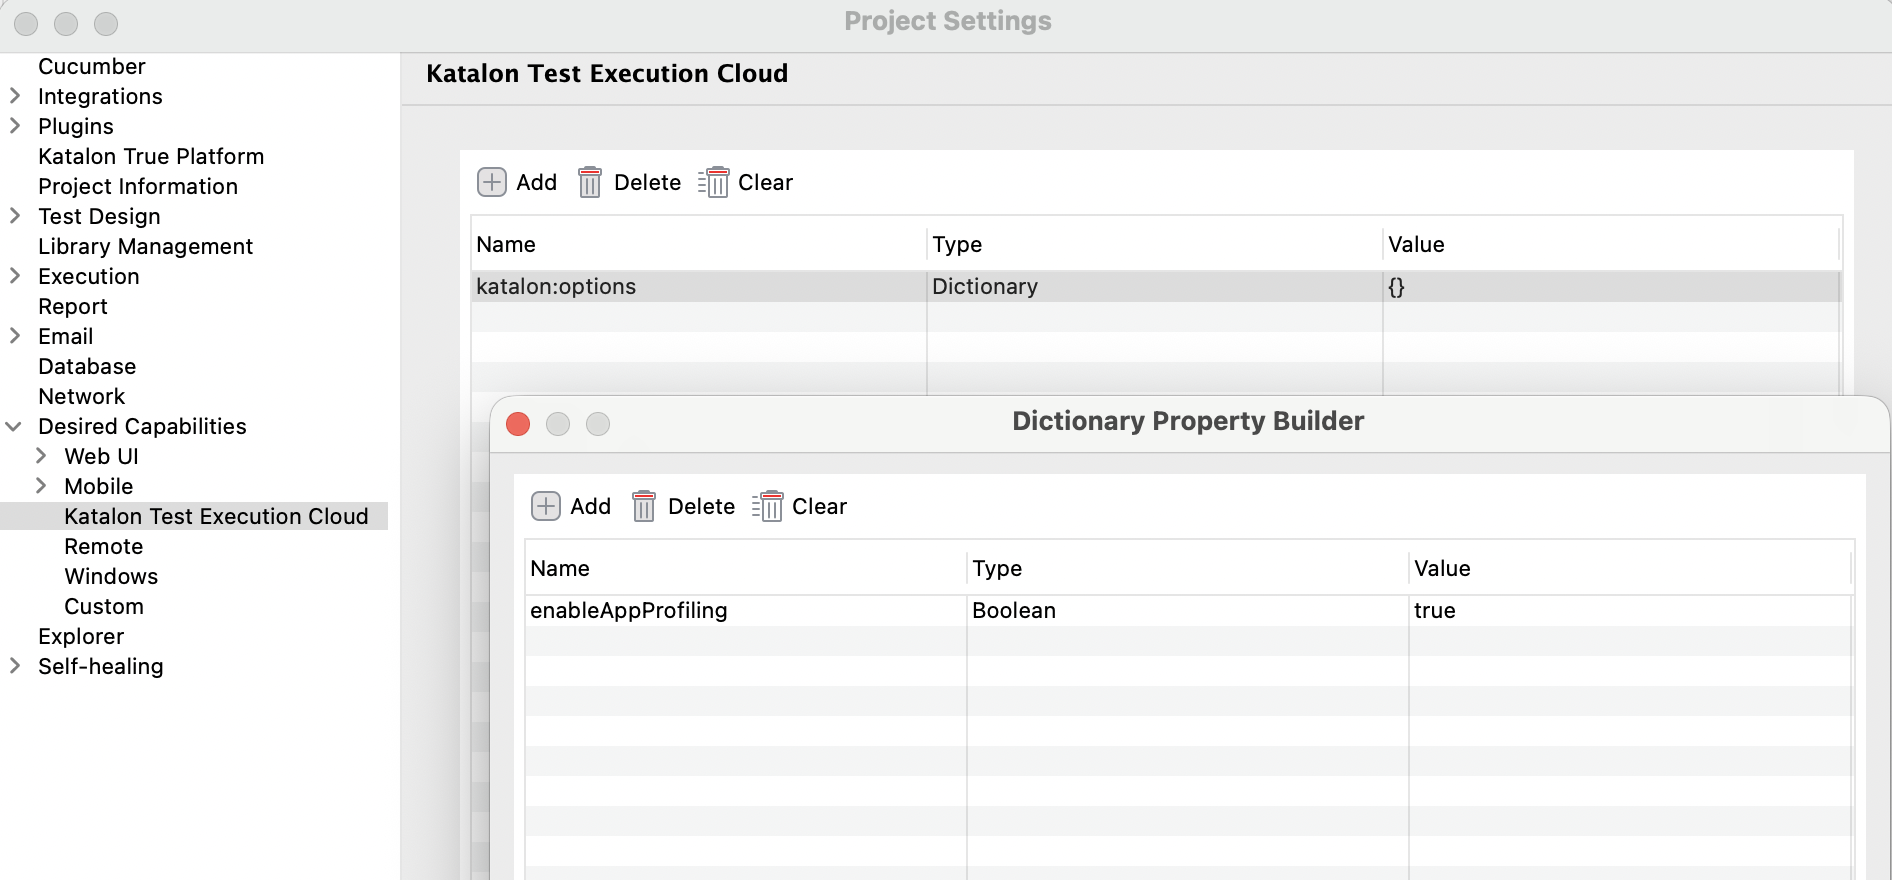Select Katalon True Platform settings
The image size is (1892, 880).
pos(151,156)
